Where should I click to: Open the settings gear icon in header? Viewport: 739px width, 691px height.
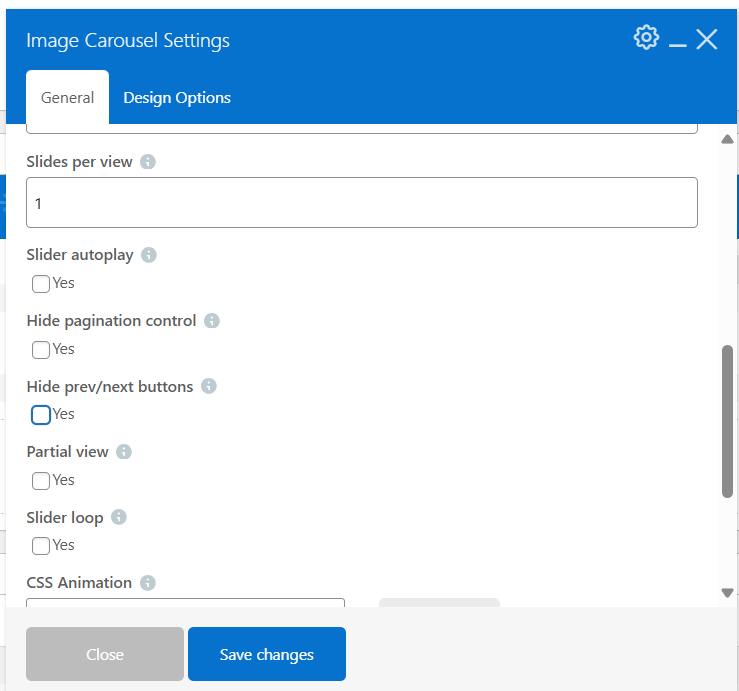coord(646,38)
